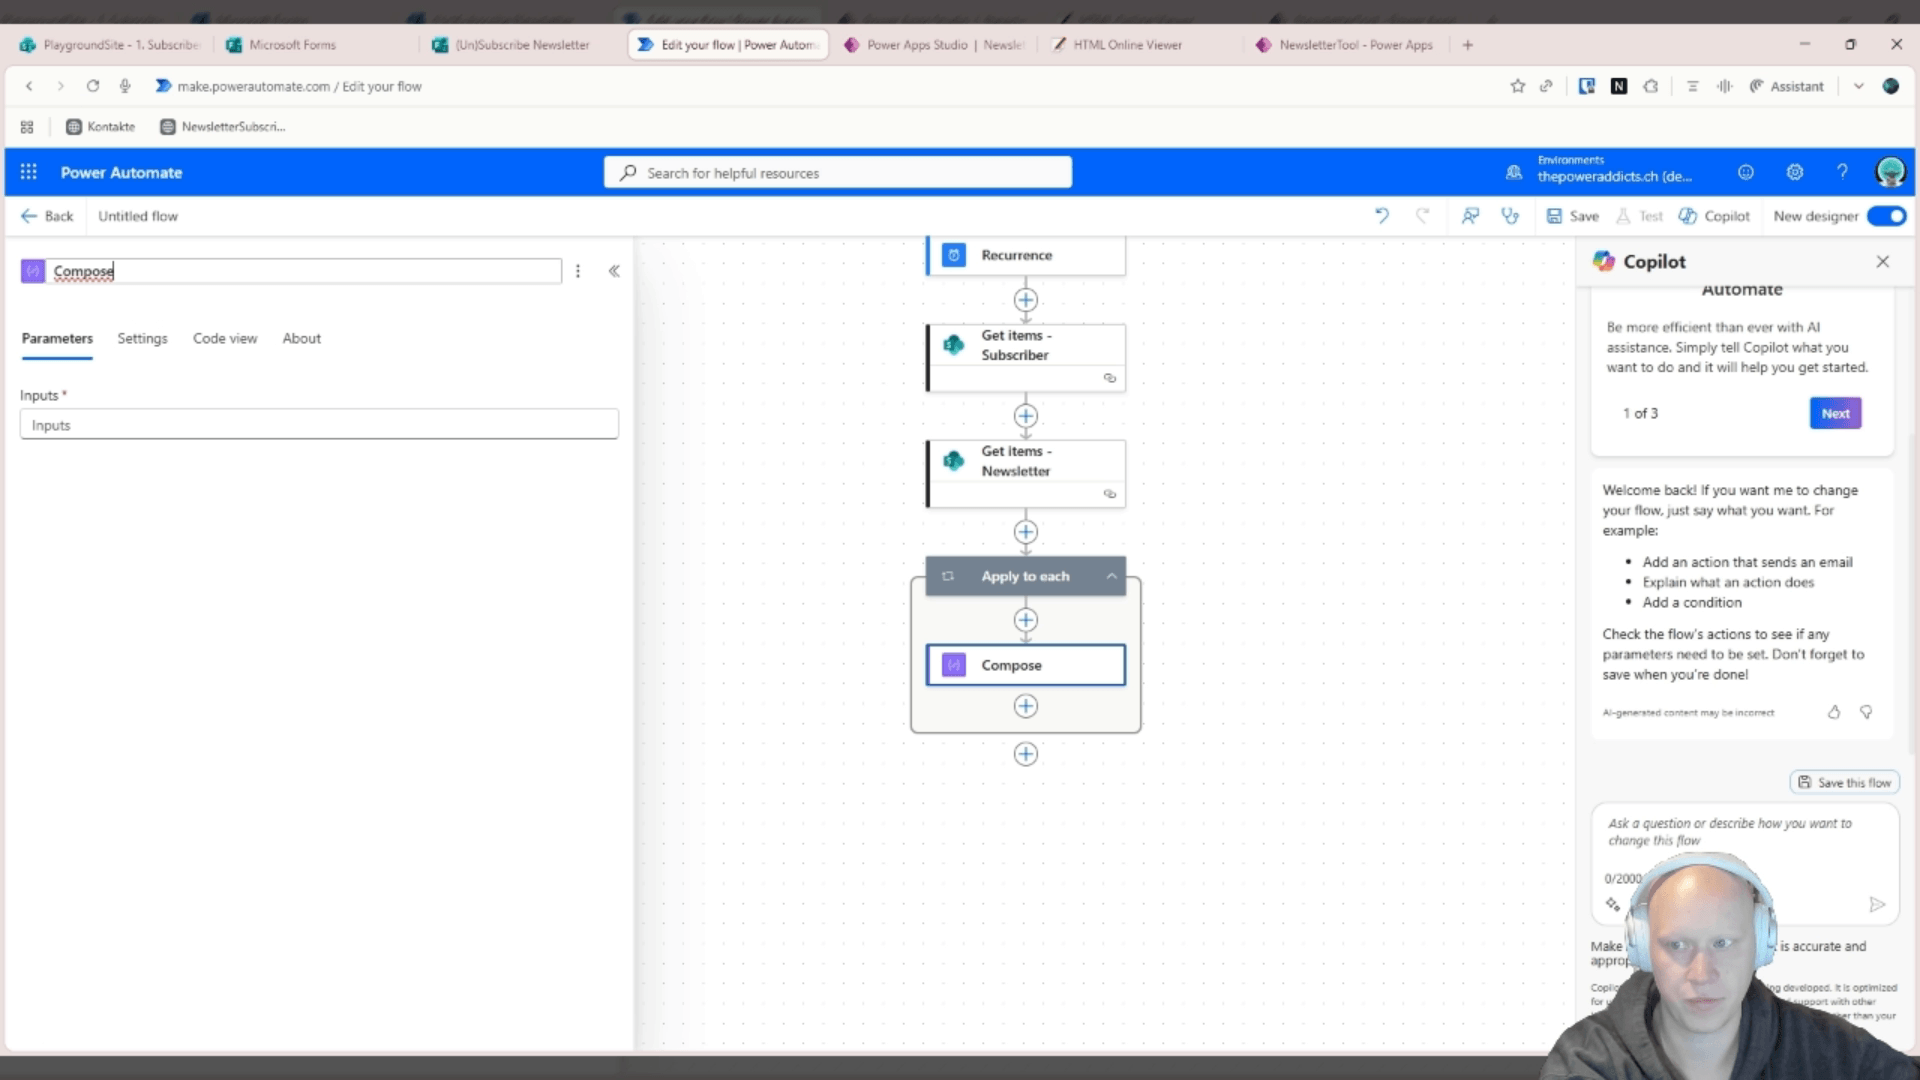Switch to the Settings tab
The width and height of the screenshot is (1920, 1080).
(142, 338)
